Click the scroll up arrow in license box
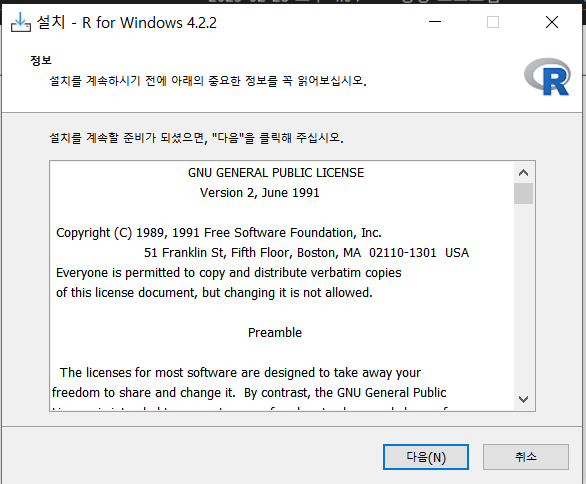 tap(523, 173)
